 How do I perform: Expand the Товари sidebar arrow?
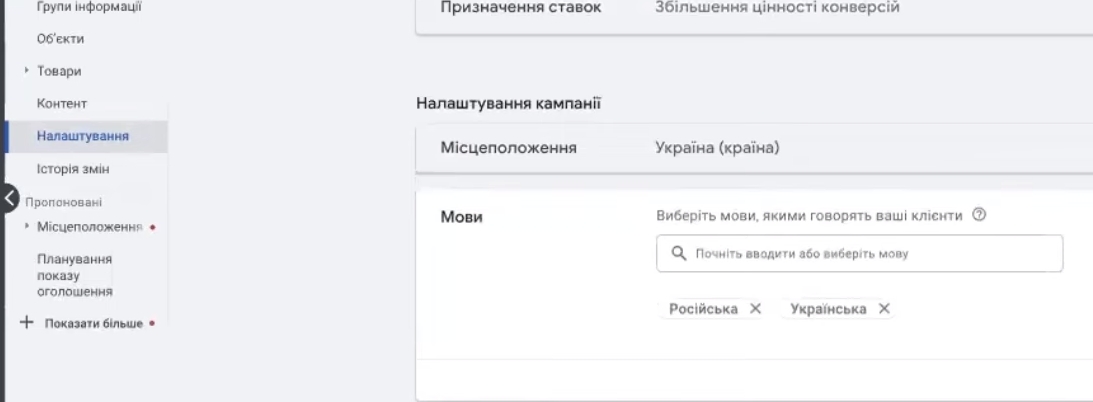pos(27,72)
